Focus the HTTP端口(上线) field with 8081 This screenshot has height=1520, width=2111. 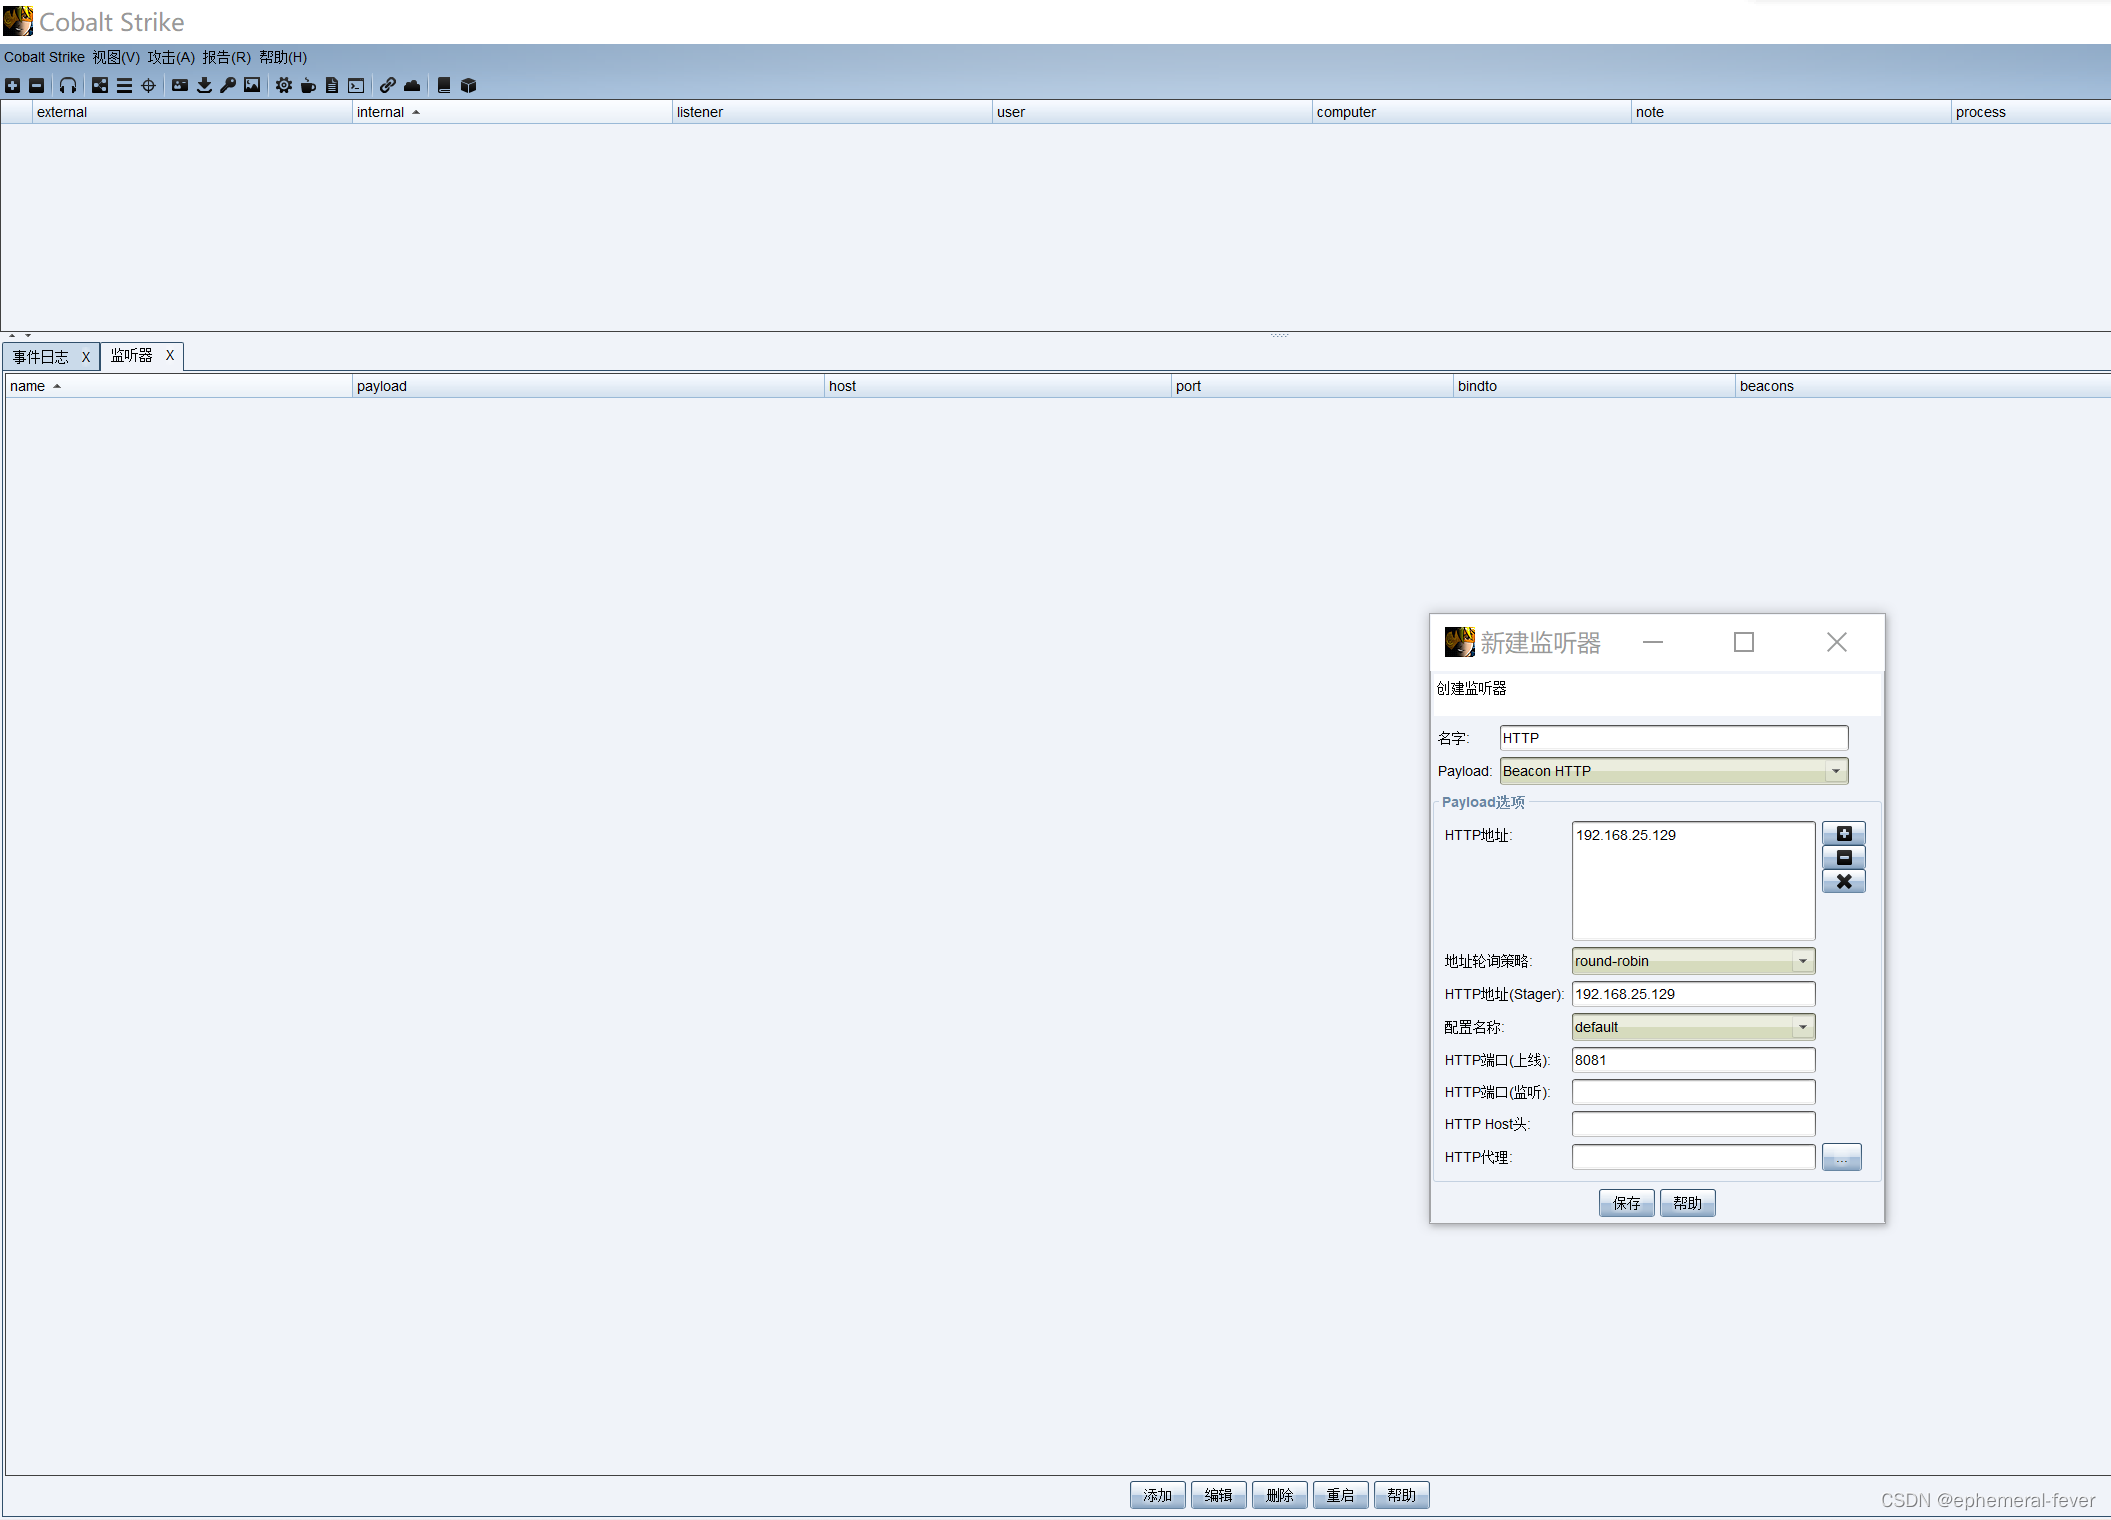tap(1693, 1060)
